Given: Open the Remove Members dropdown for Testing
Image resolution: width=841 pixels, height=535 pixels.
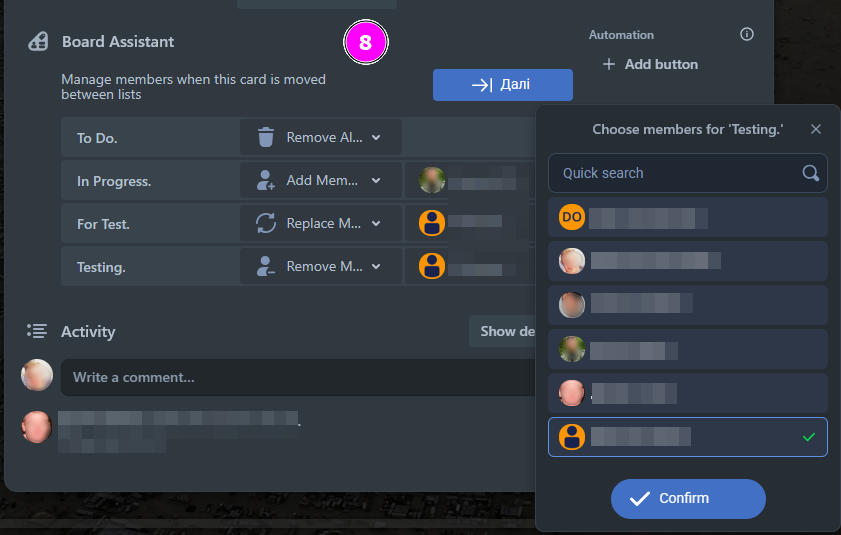Looking at the screenshot, I should coord(321,266).
